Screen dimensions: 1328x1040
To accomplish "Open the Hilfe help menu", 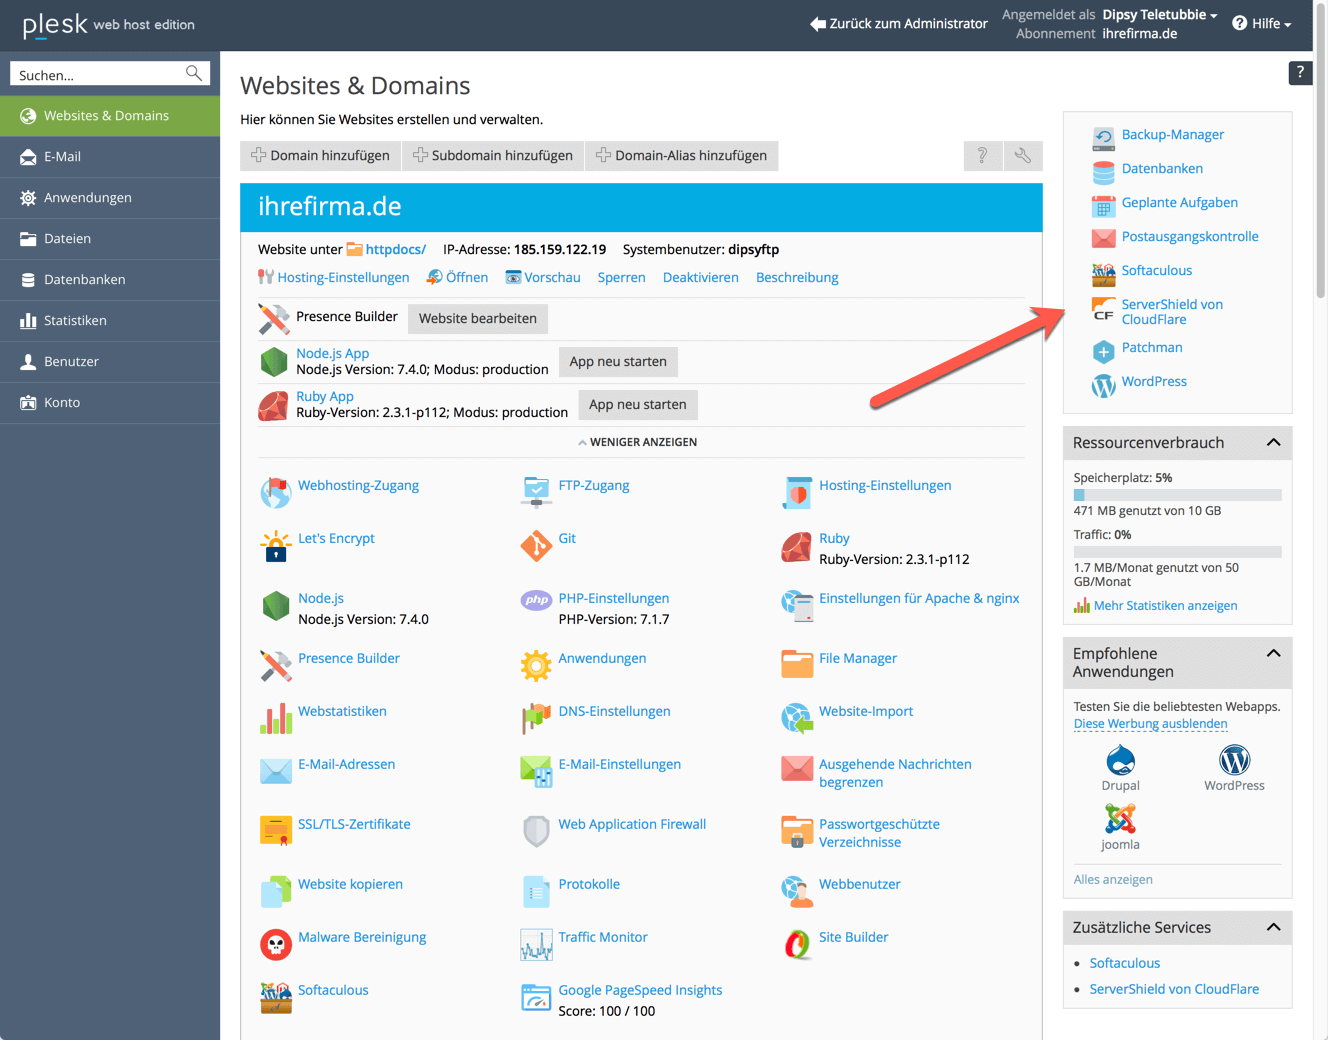I will pos(1262,24).
